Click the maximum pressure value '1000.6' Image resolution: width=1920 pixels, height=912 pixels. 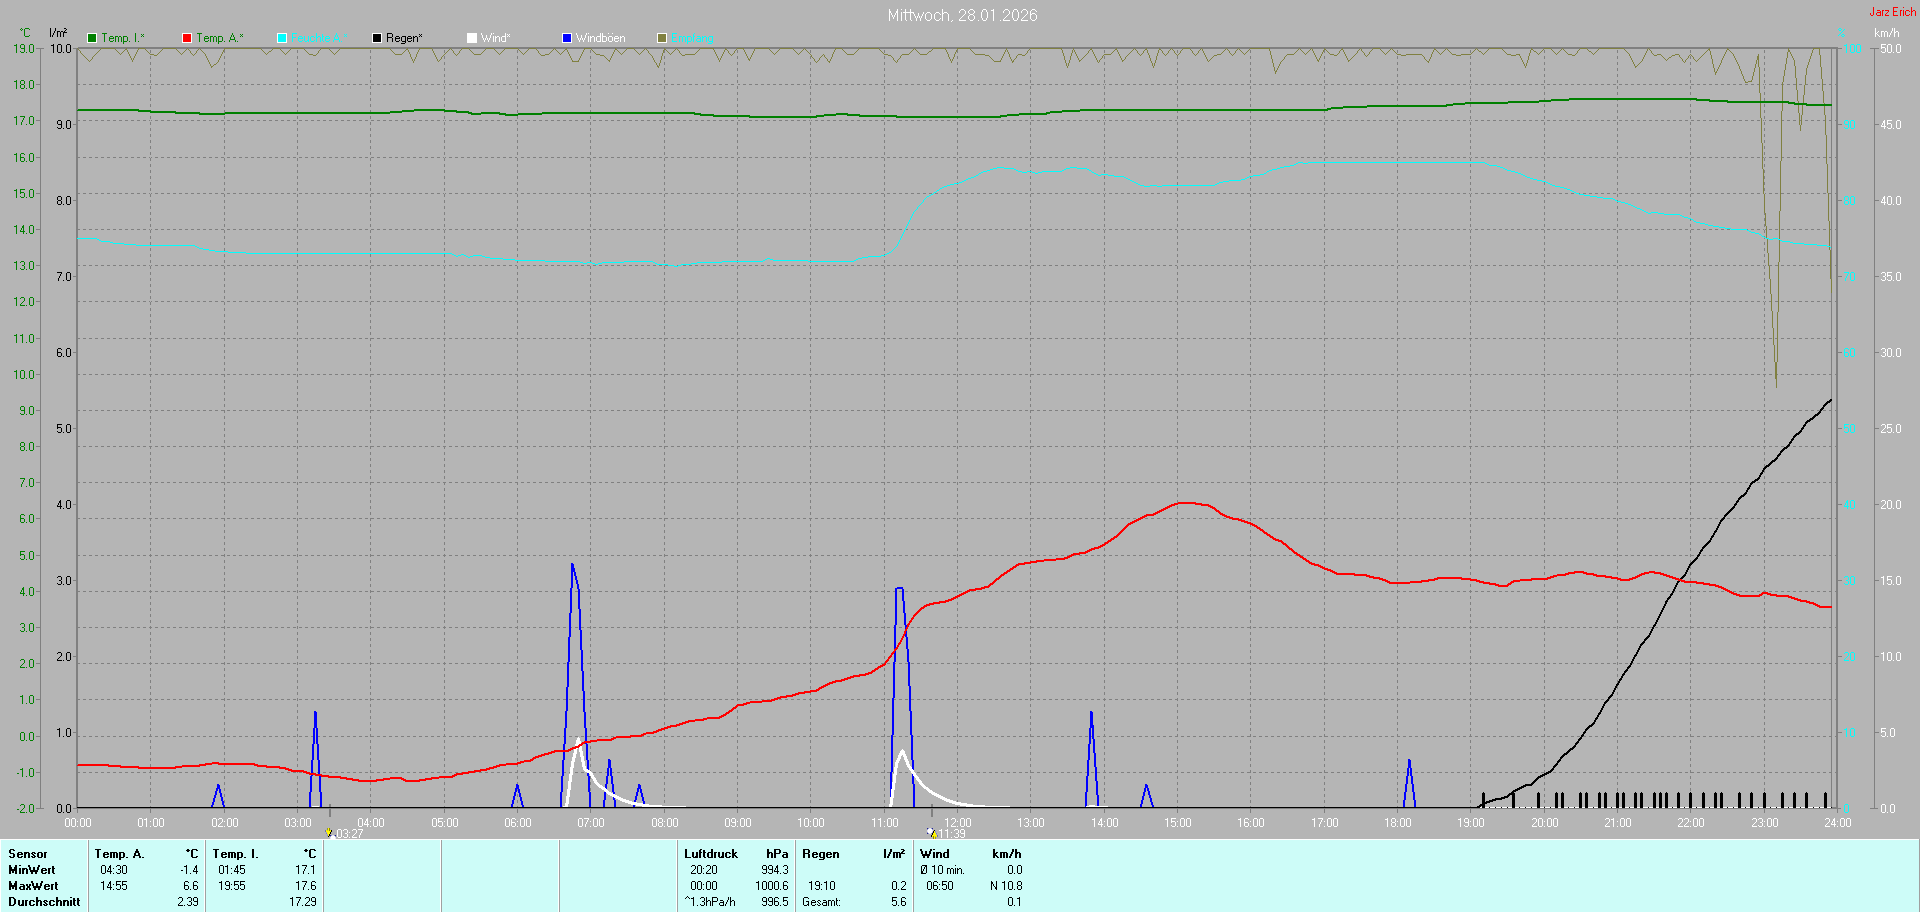click(772, 886)
